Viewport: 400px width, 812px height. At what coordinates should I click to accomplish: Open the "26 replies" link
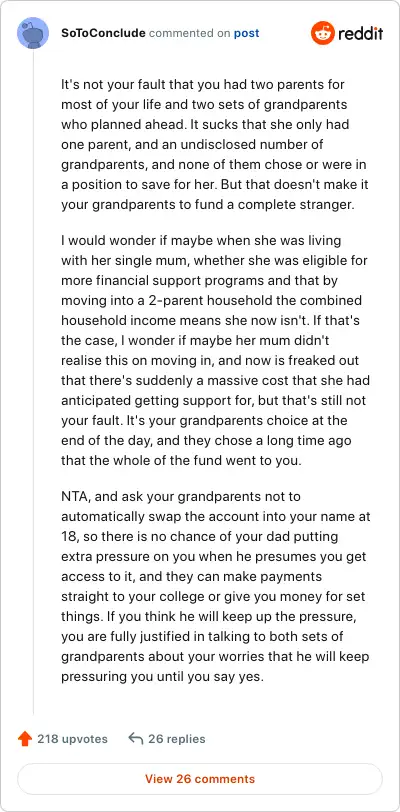(177, 738)
